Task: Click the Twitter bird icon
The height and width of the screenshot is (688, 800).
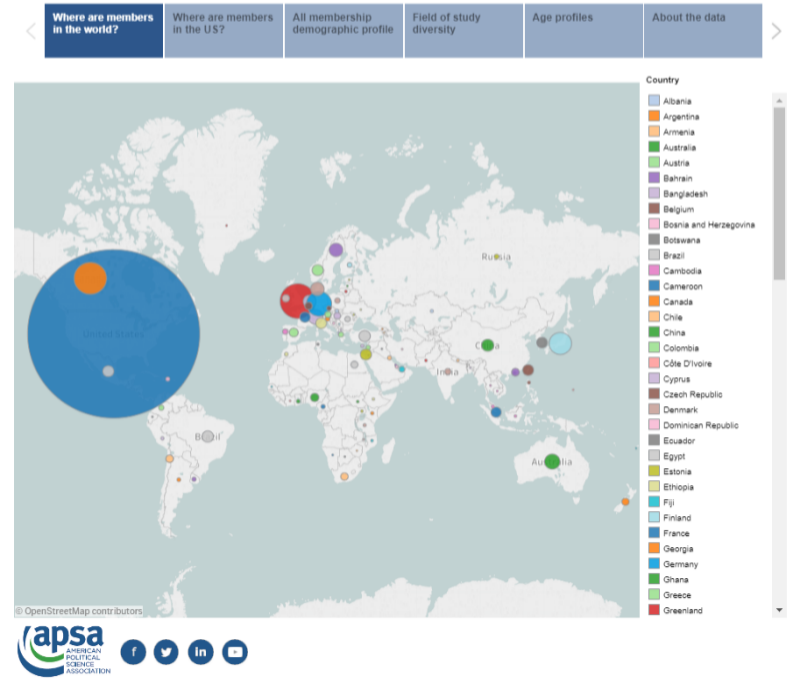Action: [x=167, y=650]
